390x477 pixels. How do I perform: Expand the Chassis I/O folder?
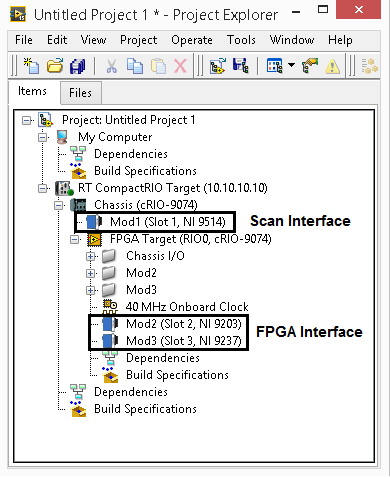(90, 256)
